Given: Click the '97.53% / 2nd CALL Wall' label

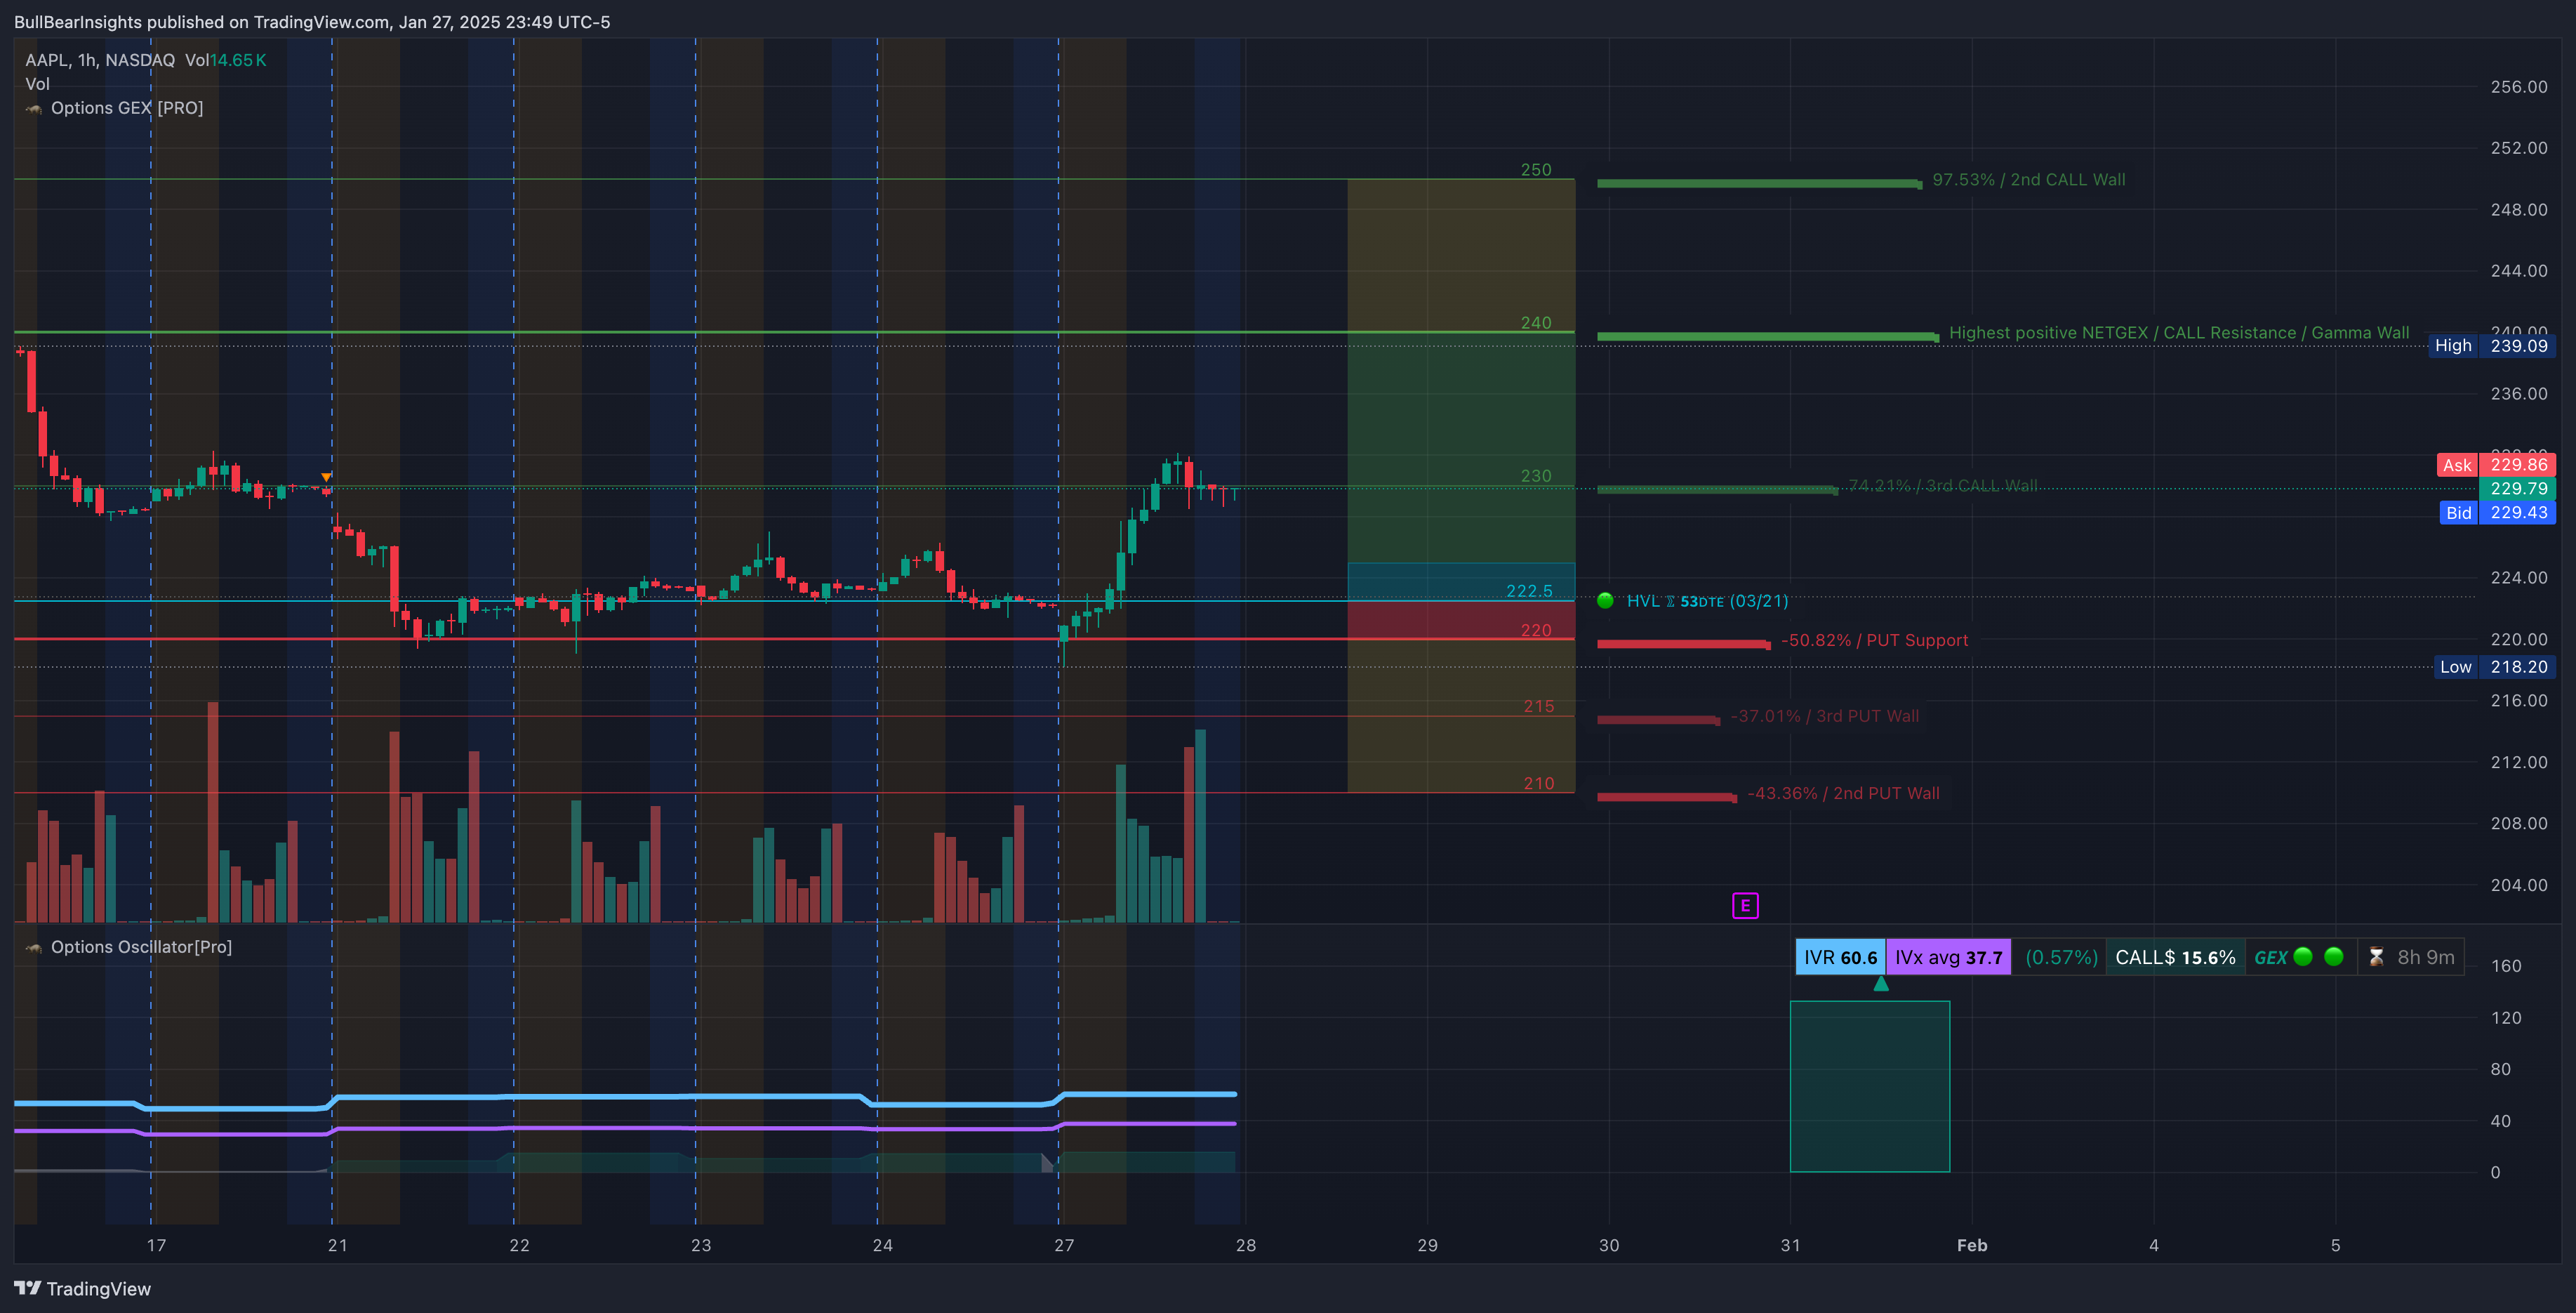Looking at the screenshot, I should coord(2028,180).
